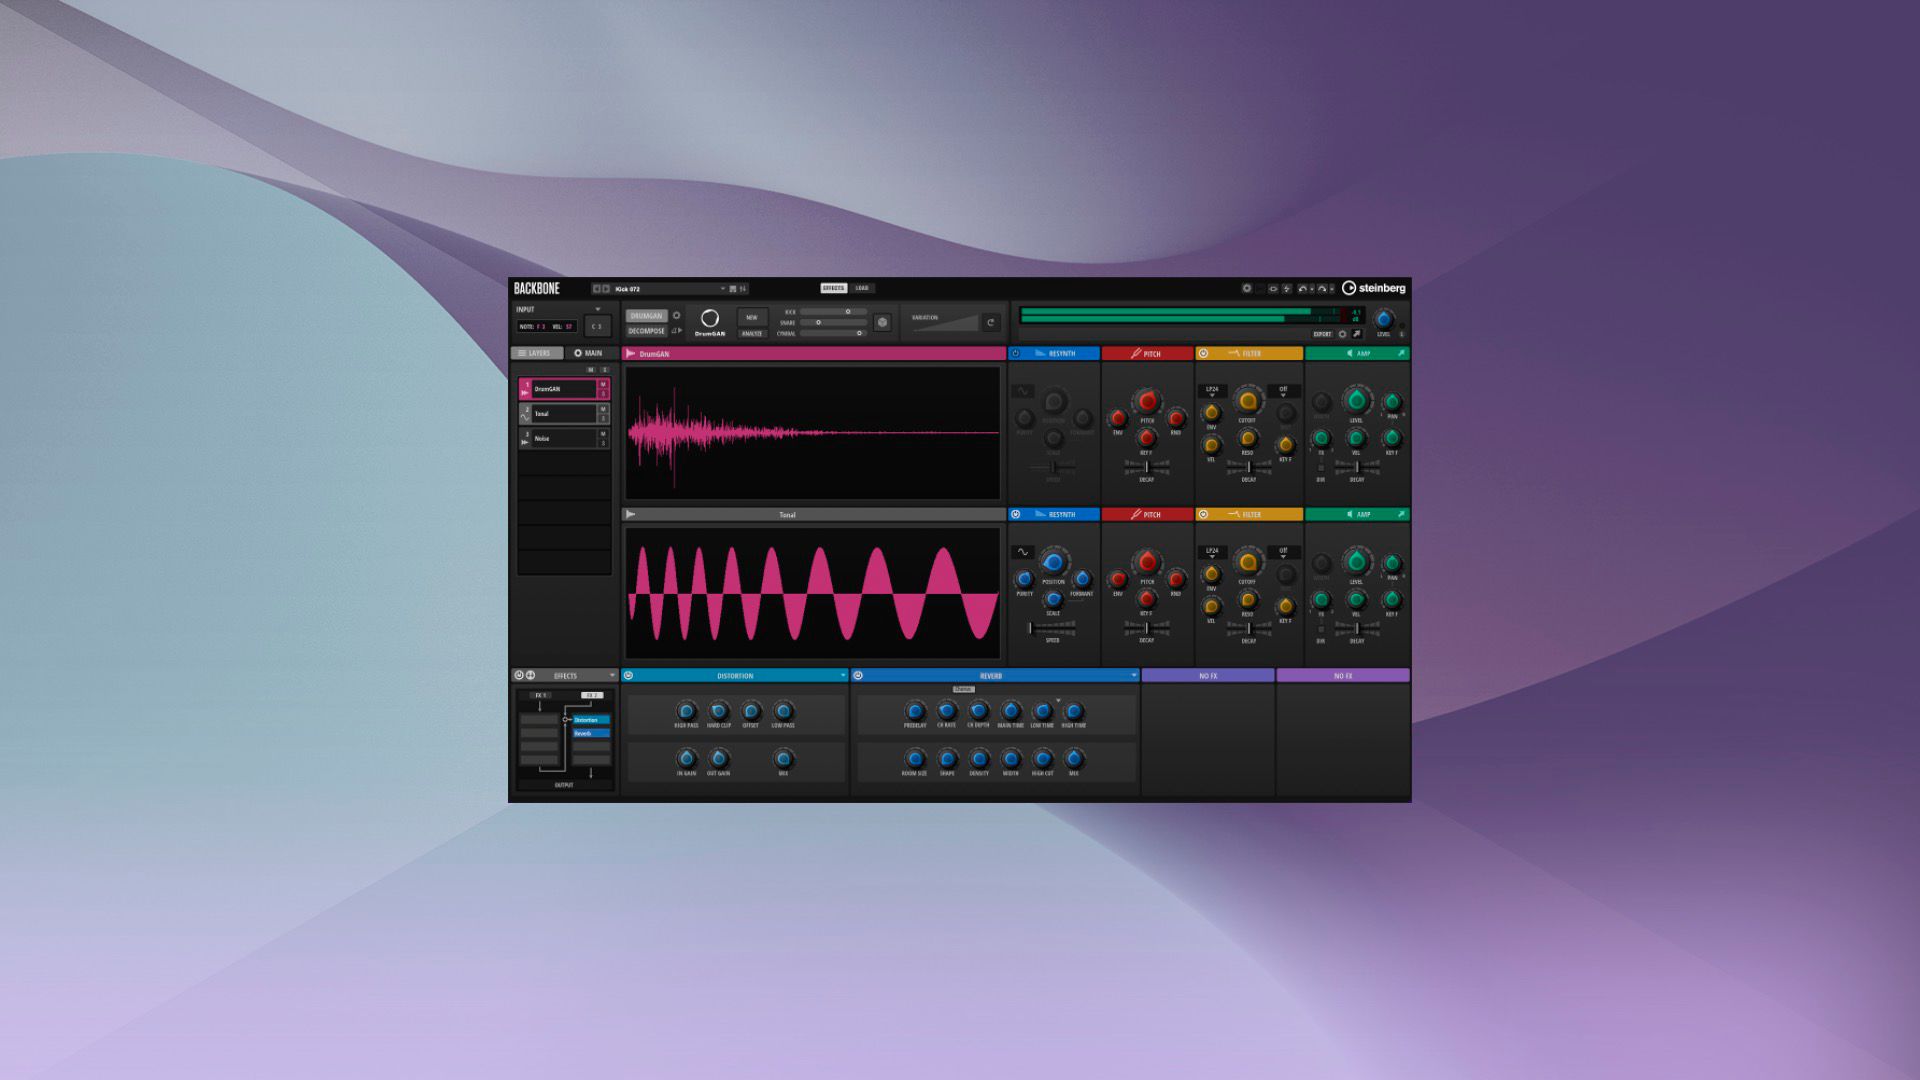Screen dimensions: 1920x1080
Task: Mute the Tonal layer with its M button
Action: [603, 409]
